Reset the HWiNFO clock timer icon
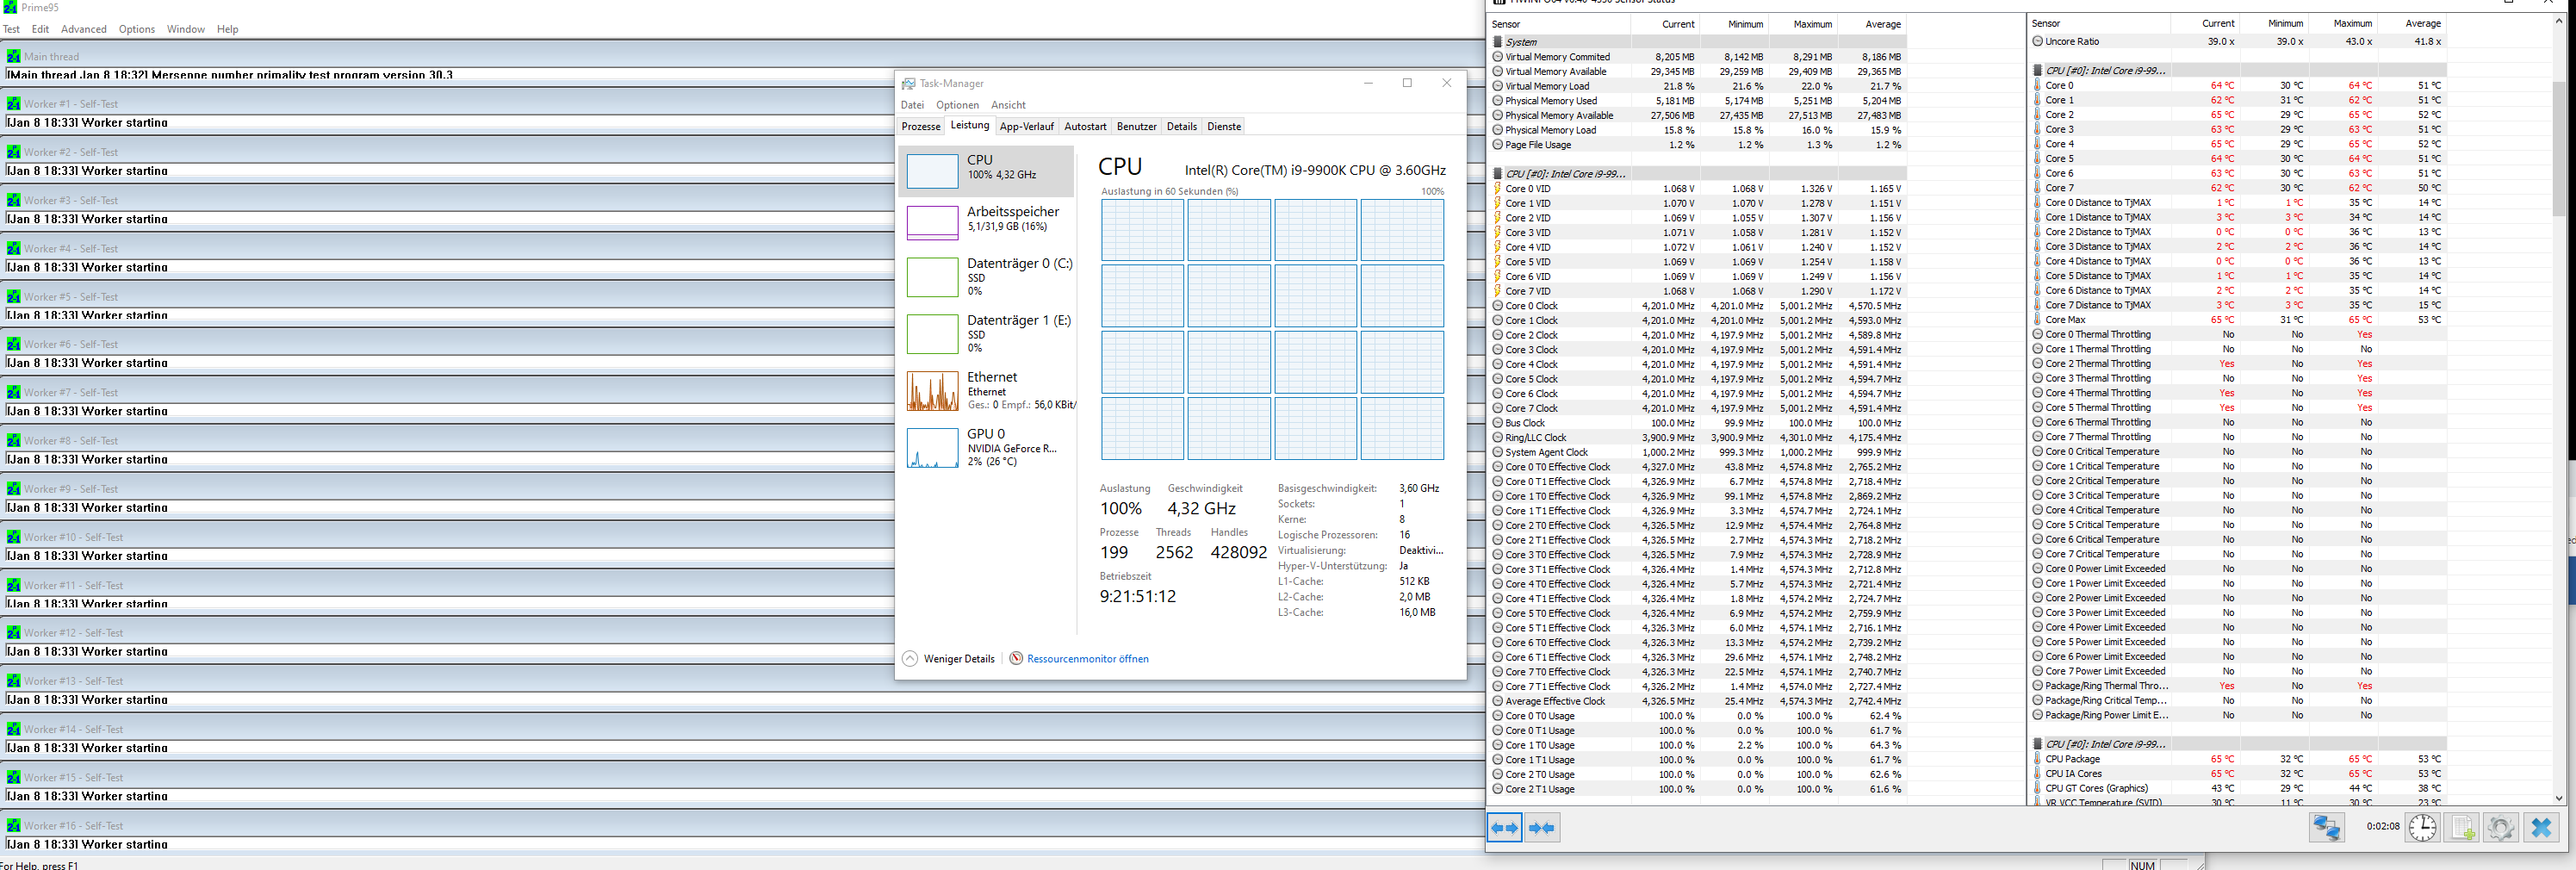2576x870 pixels. [2422, 827]
